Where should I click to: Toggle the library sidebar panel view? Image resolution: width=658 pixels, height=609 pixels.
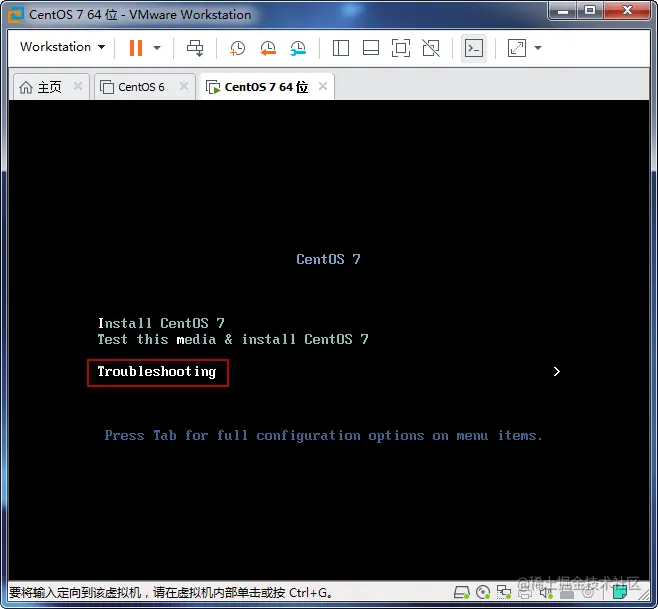tap(341, 48)
